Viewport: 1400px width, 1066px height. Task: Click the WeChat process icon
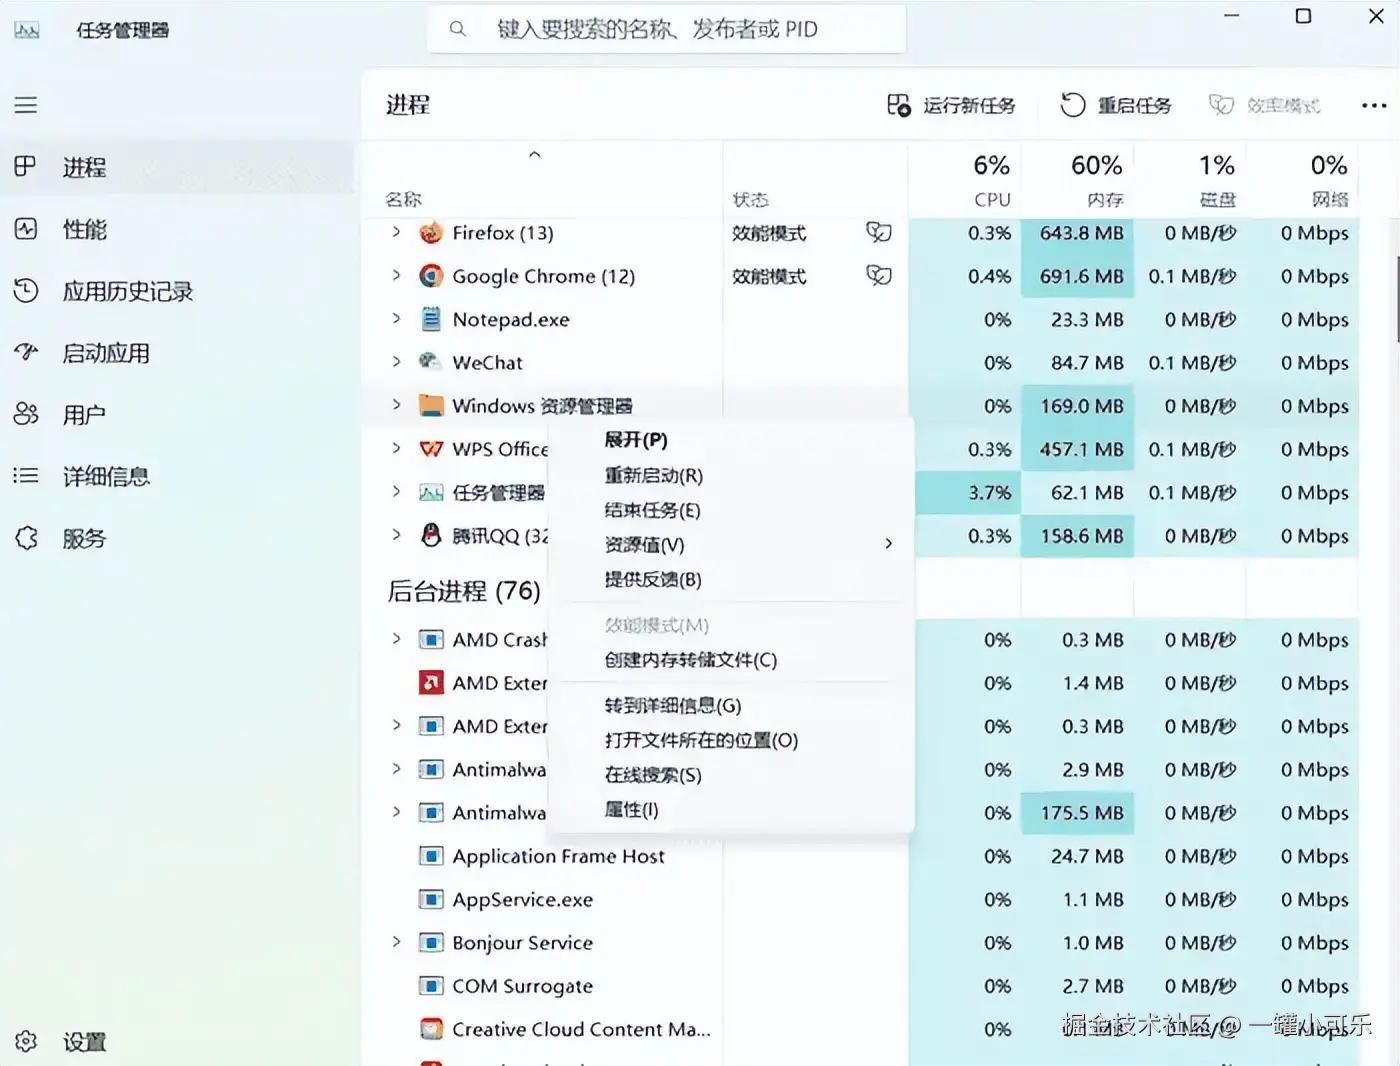[431, 362]
